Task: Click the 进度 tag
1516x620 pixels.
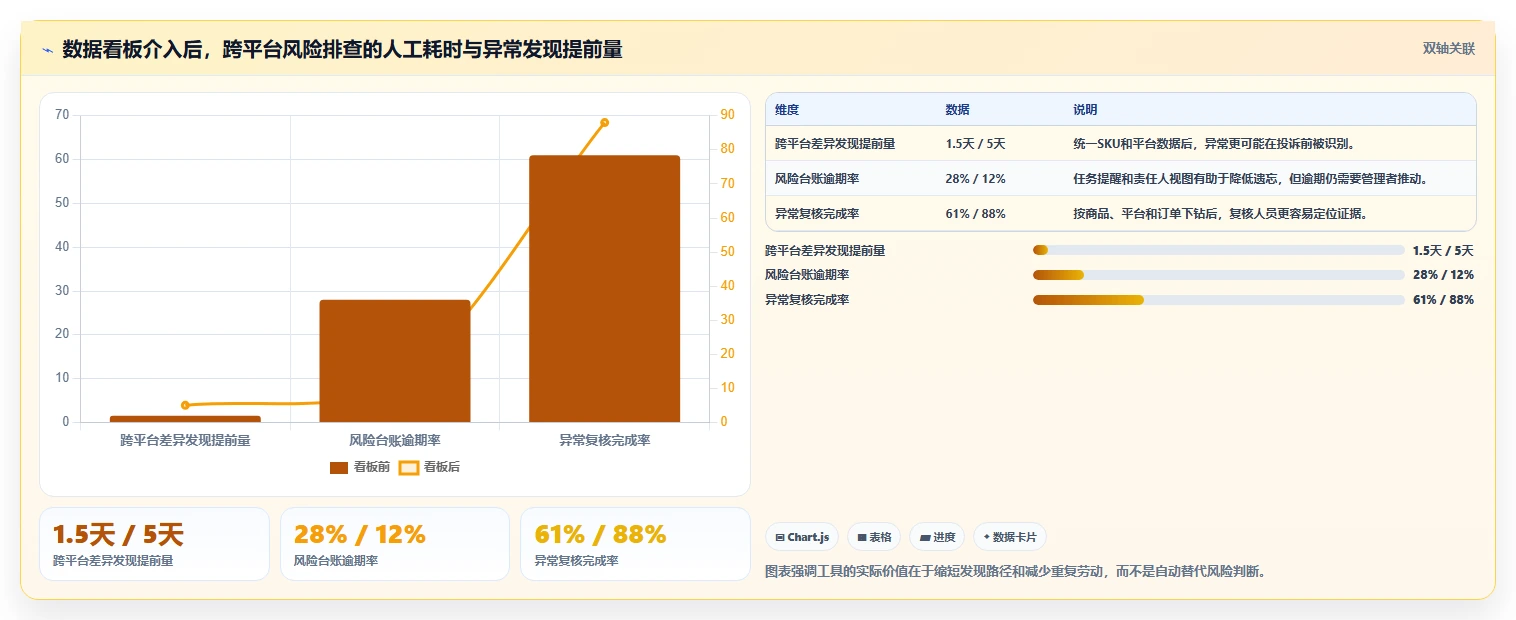Action: point(937,537)
